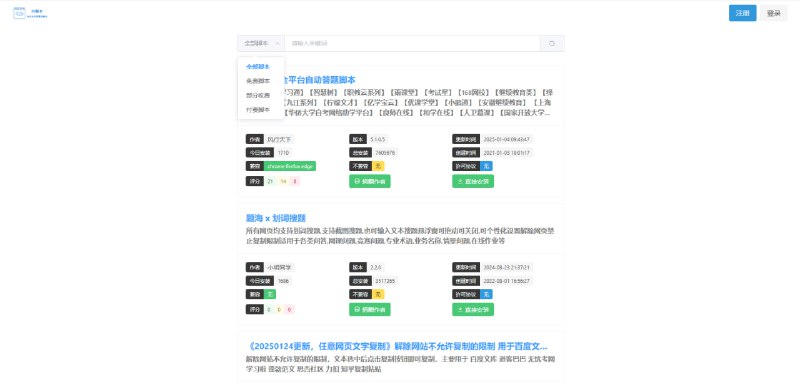
Task: Click 直接安装 for the 题海 划词搜题 card
Action: 473,309
